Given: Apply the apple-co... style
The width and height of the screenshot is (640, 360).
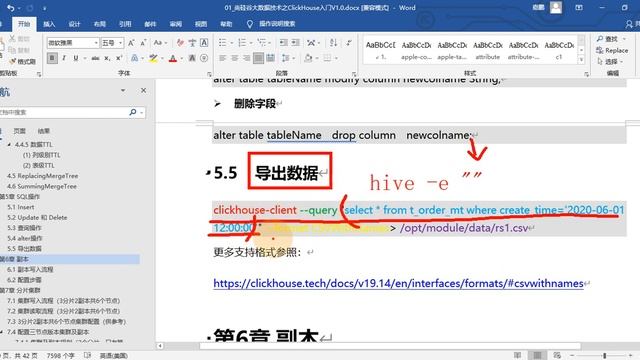Looking at the screenshot, I should 416,51.
